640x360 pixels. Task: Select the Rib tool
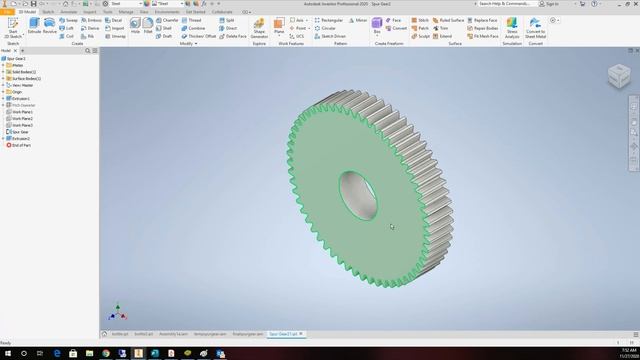coord(87,36)
